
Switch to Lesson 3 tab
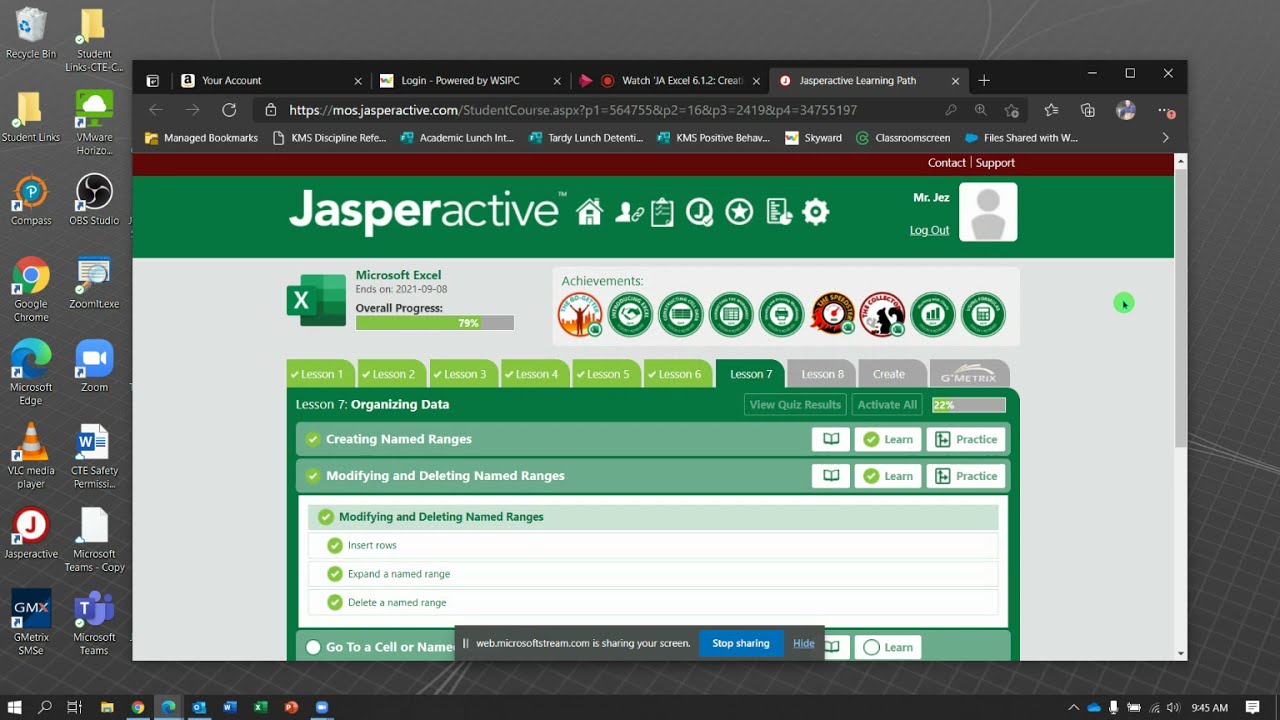pyautogui.click(x=463, y=374)
